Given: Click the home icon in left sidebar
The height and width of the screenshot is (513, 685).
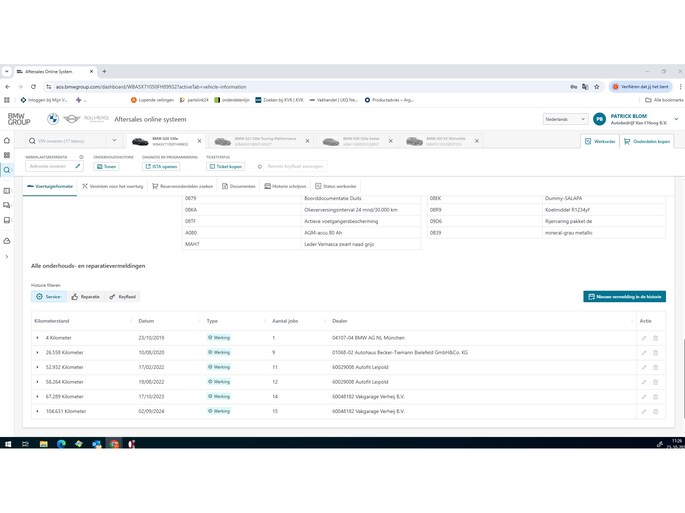Looking at the screenshot, I should 7,141.
